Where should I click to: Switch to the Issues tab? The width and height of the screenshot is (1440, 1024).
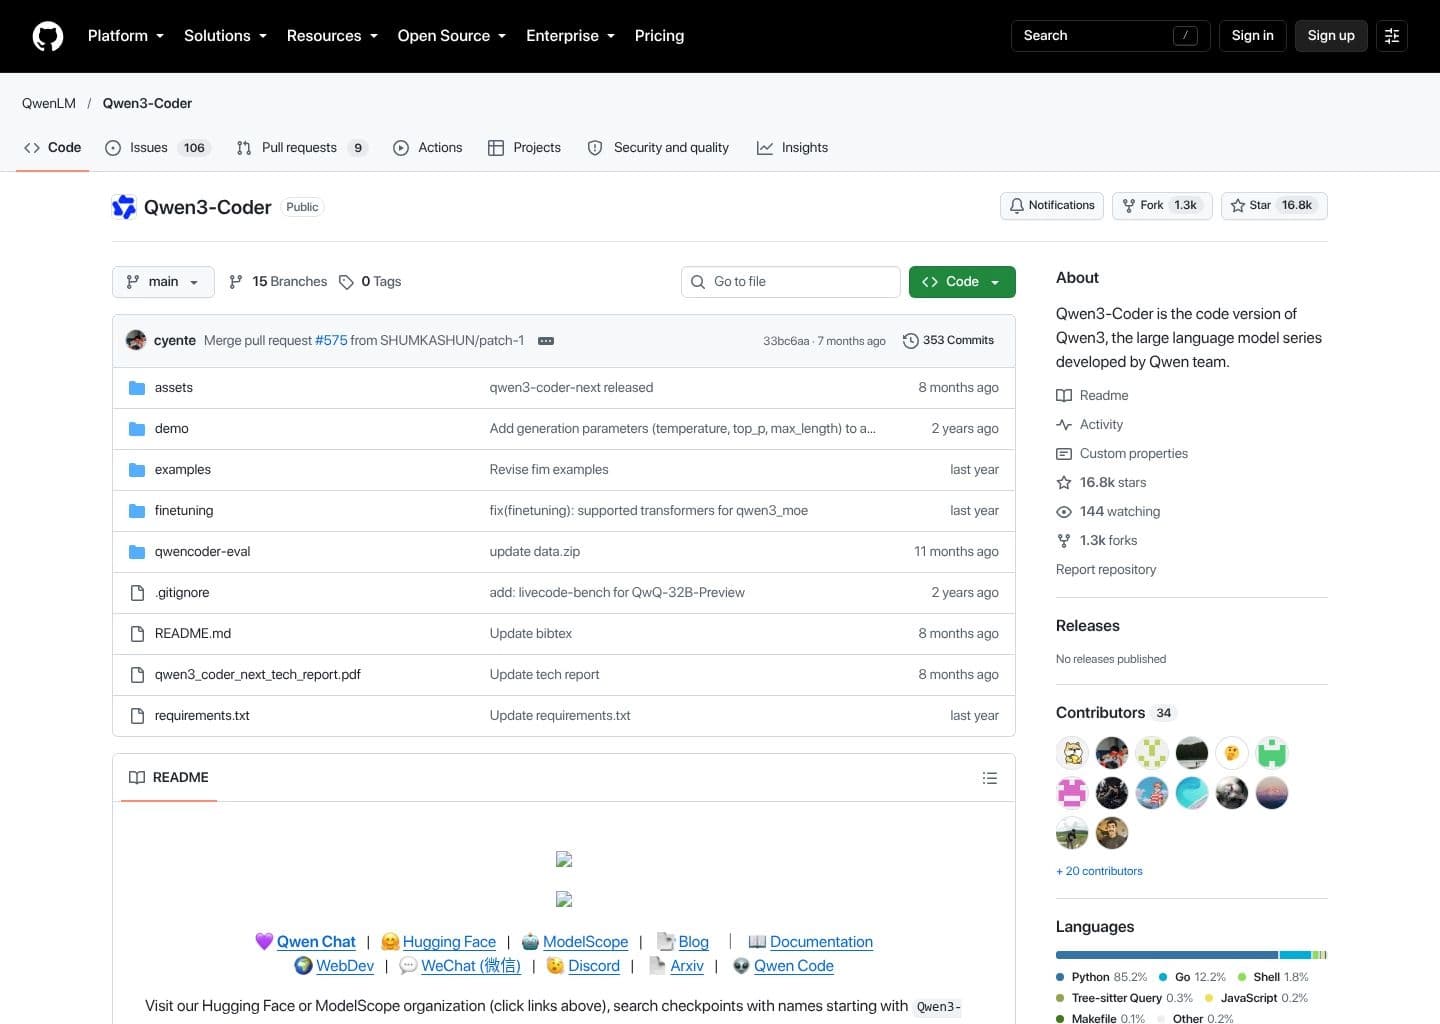click(157, 148)
